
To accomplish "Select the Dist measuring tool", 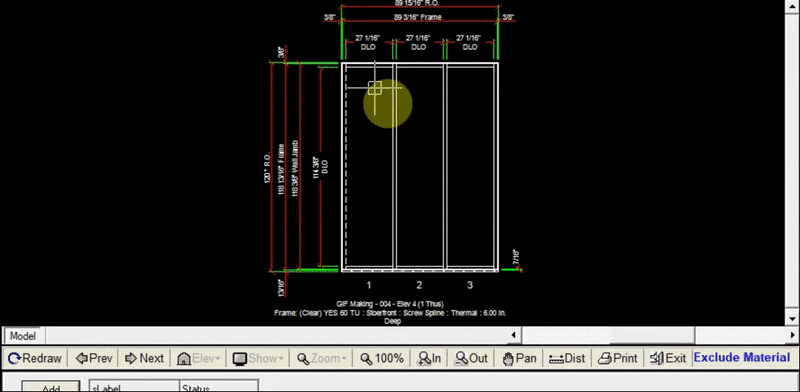I will tap(567, 358).
